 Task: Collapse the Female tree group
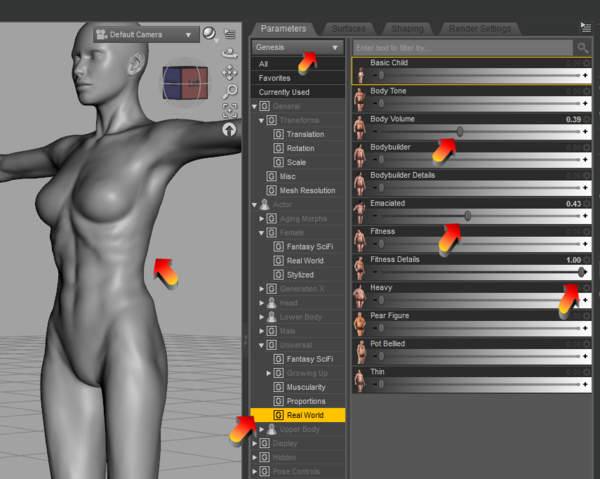coord(261,233)
